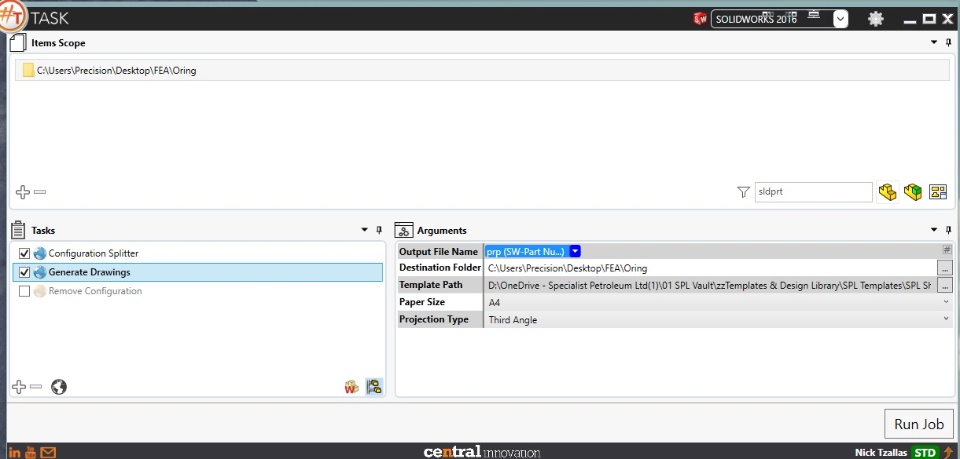Check the Remove Configuration checkbox
Viewport: 960px width, 459px height.
24,291
